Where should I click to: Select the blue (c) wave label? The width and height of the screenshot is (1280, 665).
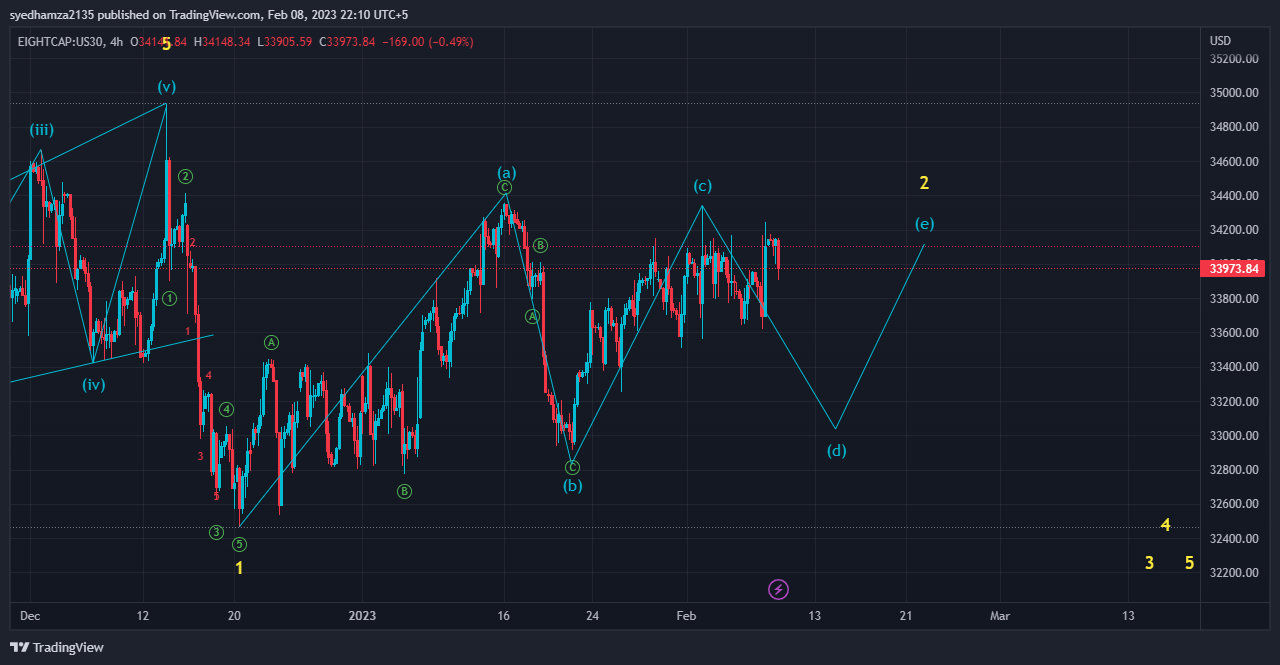703,186
